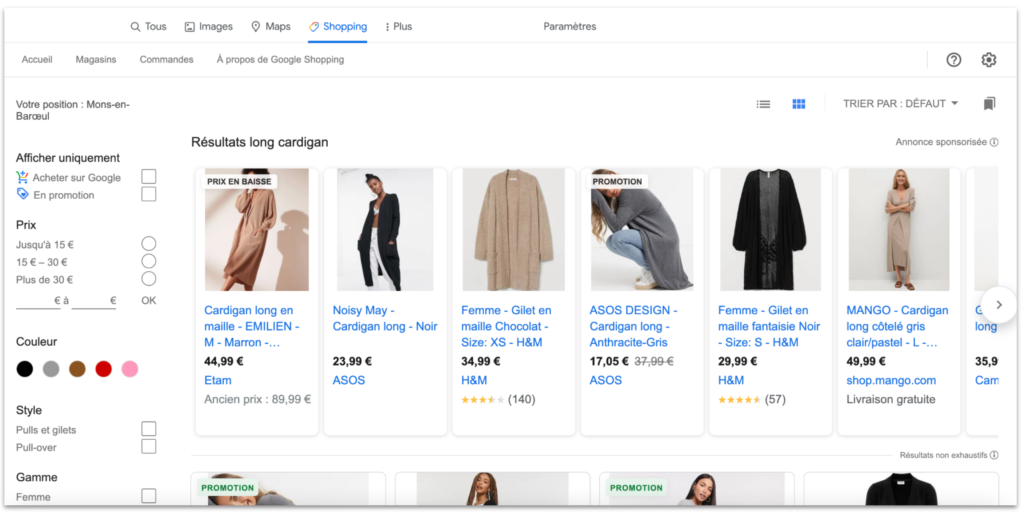
Task: Expand the Plus search menu
Action: tap(398, 27)
